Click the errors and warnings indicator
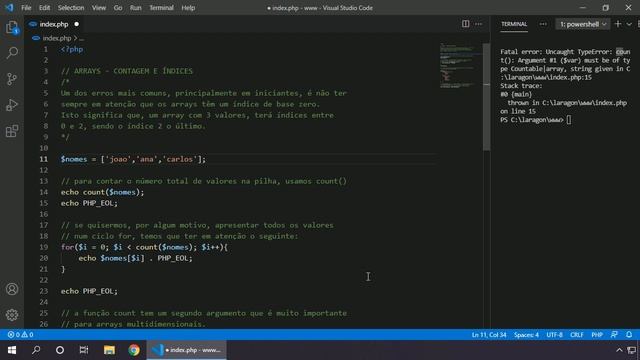 20,335
